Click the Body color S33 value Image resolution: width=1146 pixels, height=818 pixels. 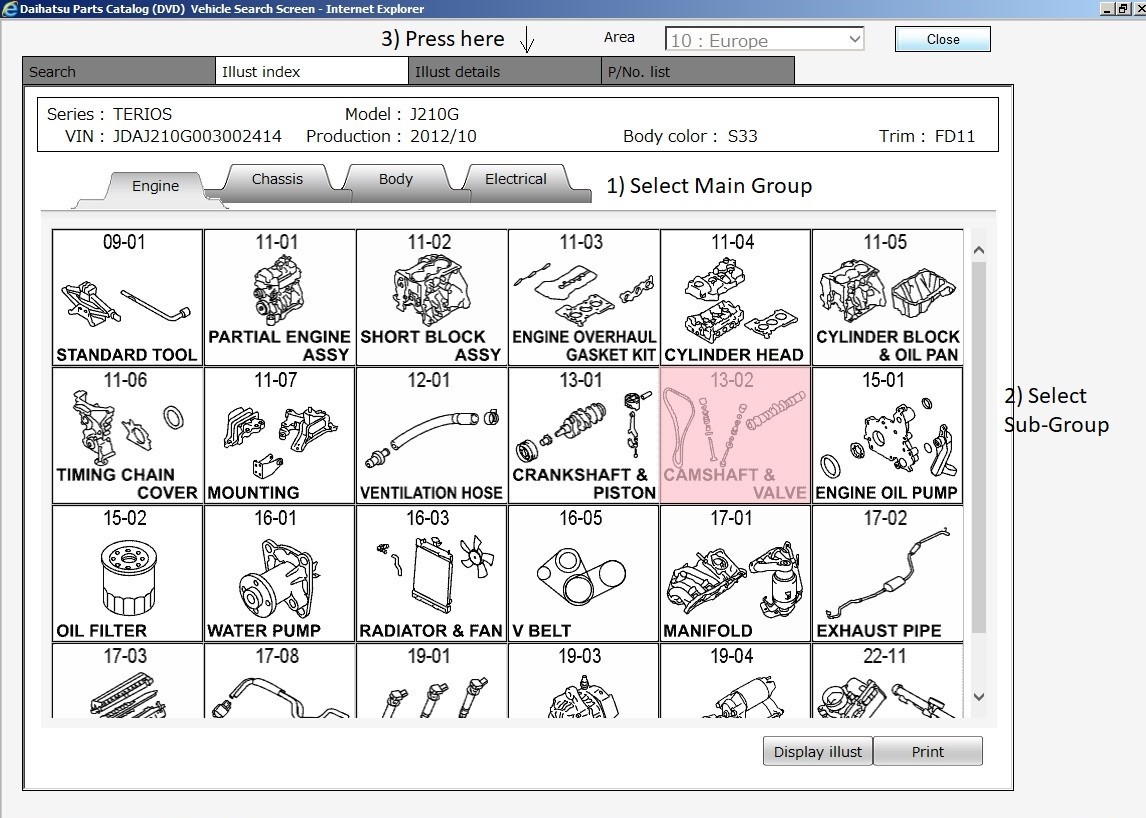[743, 136]
